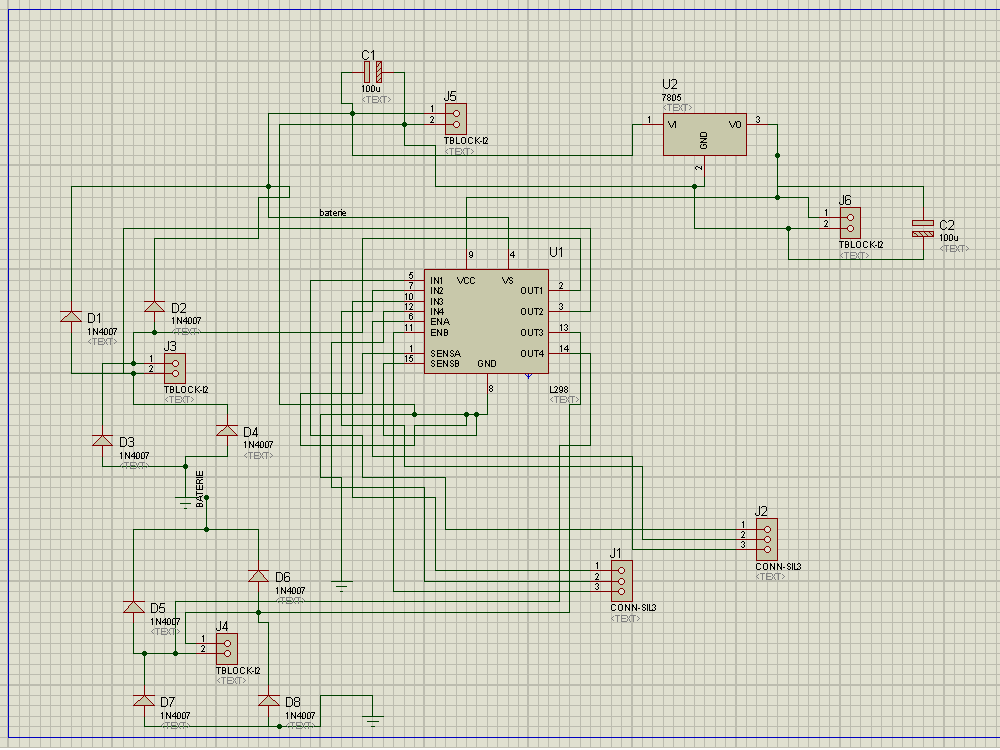
Task: Click the ground symbol right of diode D8
Action: click(x=373, y=721)
